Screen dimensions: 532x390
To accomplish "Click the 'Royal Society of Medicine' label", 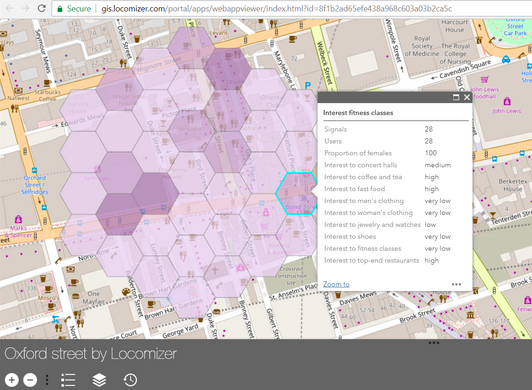I will [x=422, y=46].
